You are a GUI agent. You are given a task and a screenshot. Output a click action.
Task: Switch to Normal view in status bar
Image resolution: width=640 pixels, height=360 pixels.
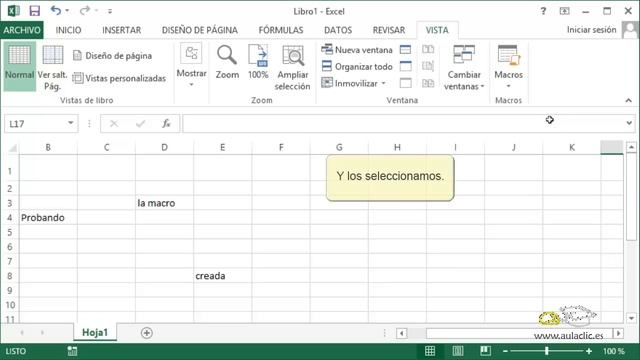[x=430, y=351]
